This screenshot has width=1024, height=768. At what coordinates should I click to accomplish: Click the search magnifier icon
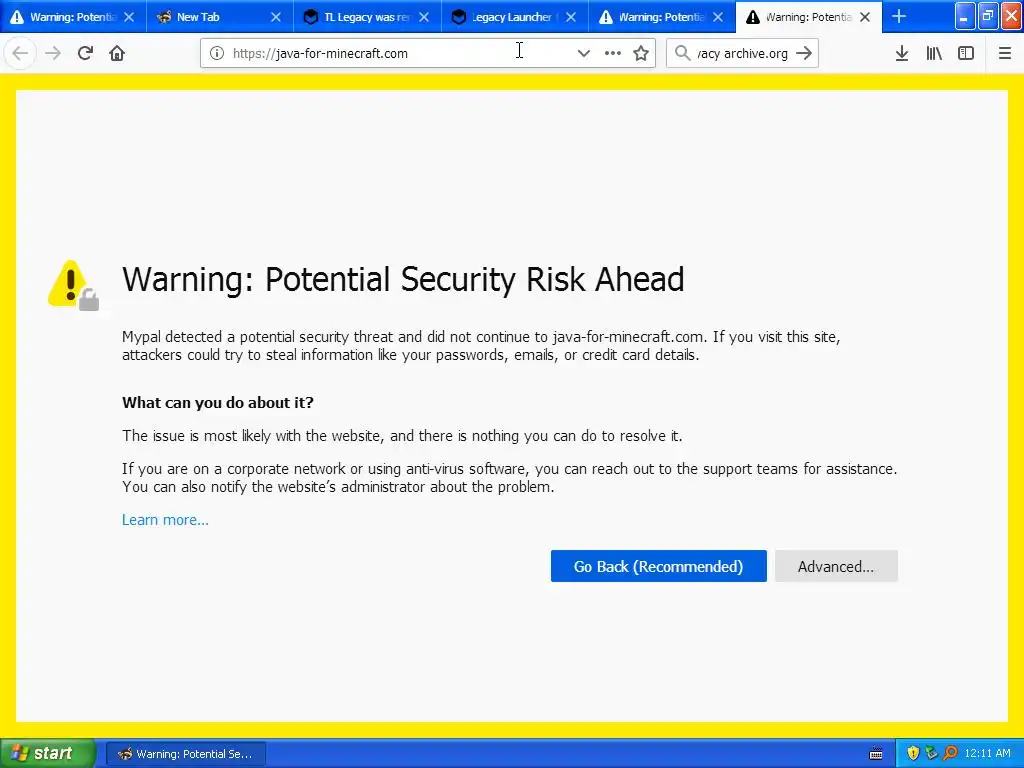[x=682, y=53]
